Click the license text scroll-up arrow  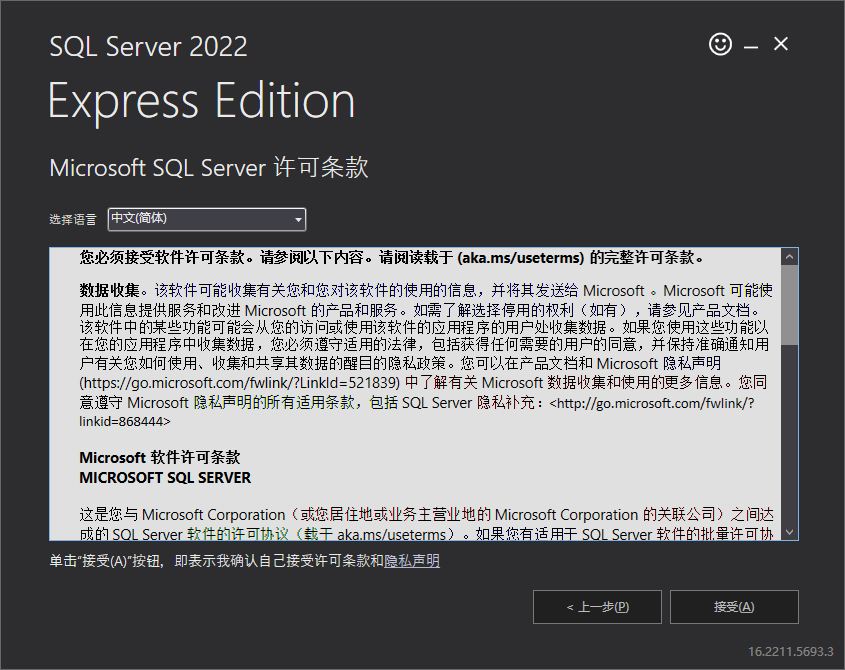tap(789, 257)
